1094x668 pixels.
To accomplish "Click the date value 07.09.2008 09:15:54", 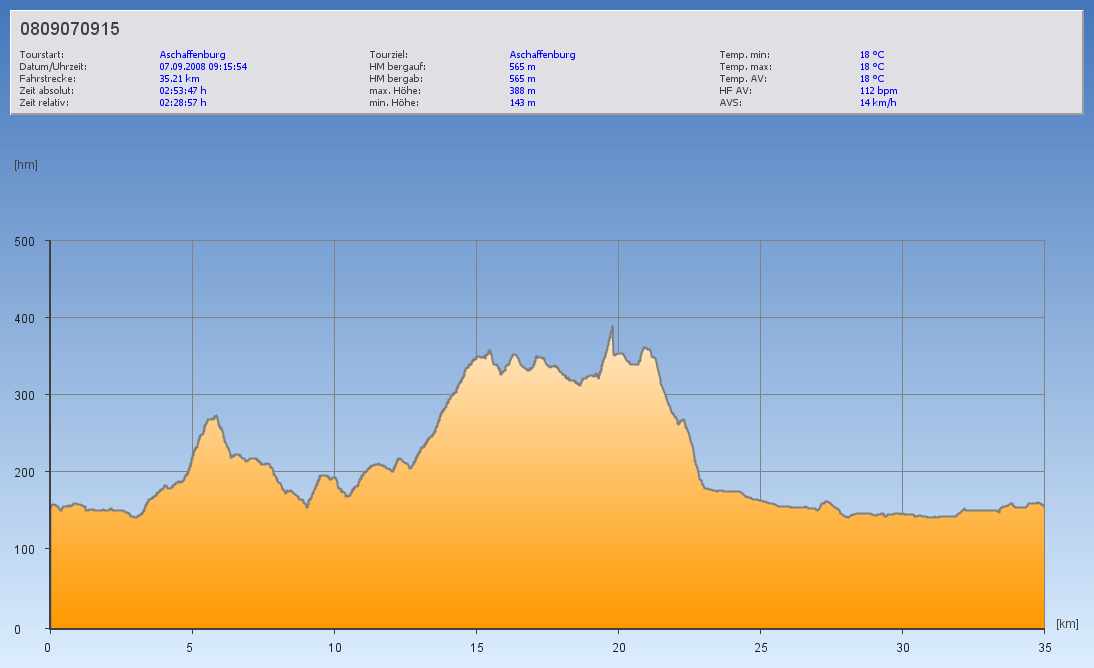I will coord(203,66).
